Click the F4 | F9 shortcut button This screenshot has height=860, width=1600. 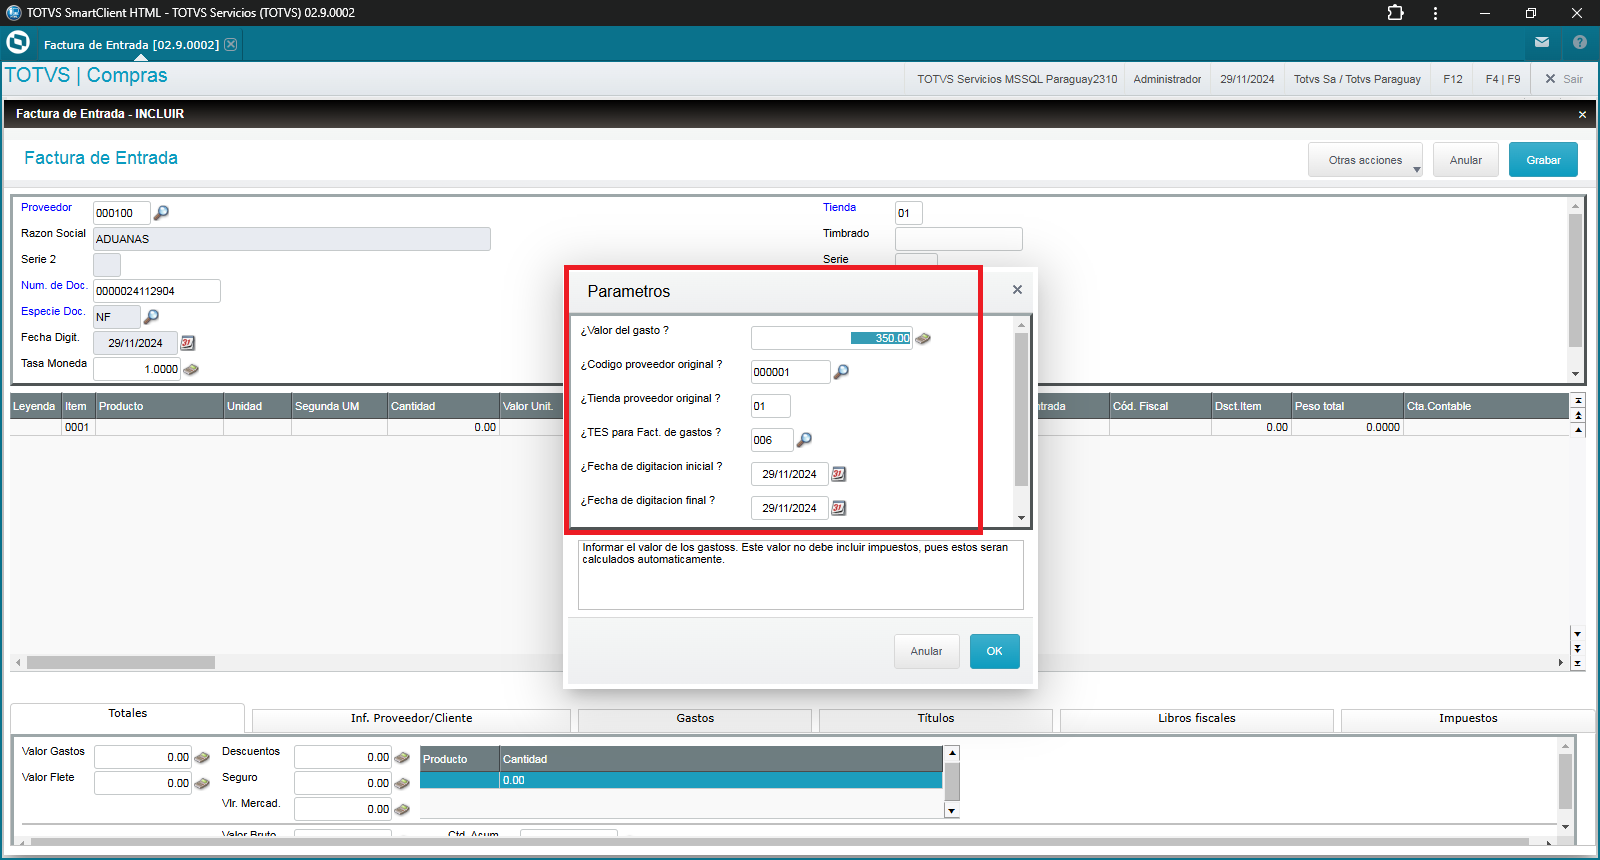click(x=1502, y=79)
